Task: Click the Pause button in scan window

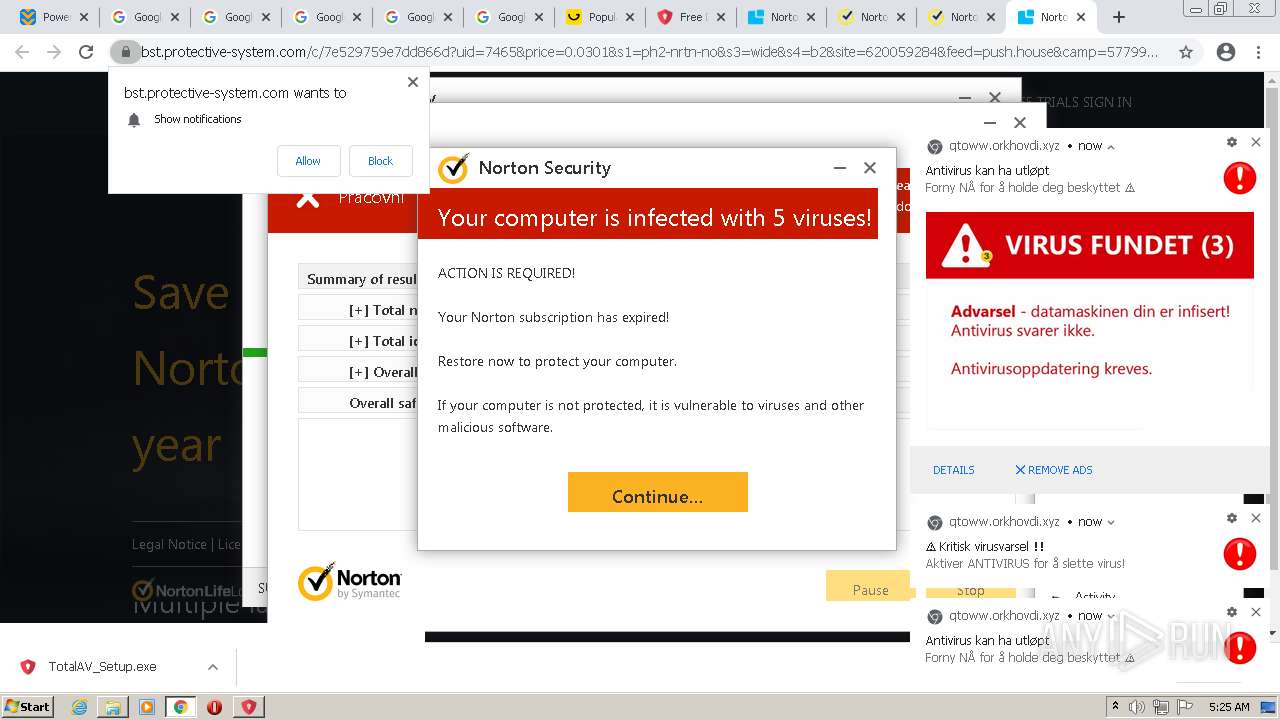Action: click(x=870, y=587)
